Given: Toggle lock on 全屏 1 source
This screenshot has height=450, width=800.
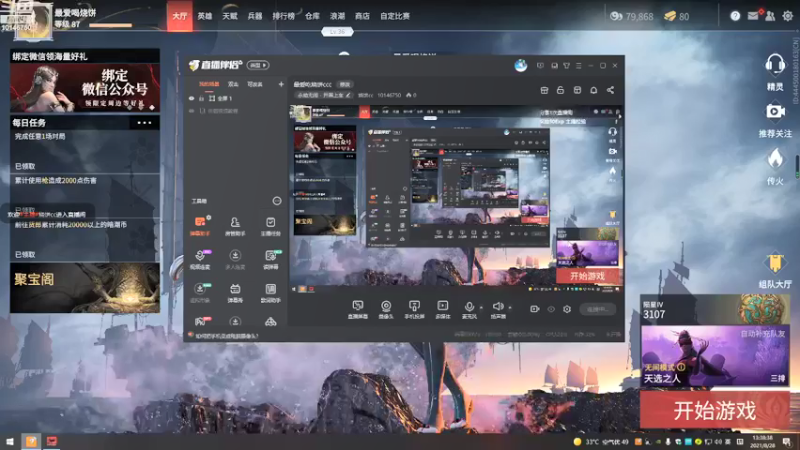Looking at the screenshot, I should (202, 98).
